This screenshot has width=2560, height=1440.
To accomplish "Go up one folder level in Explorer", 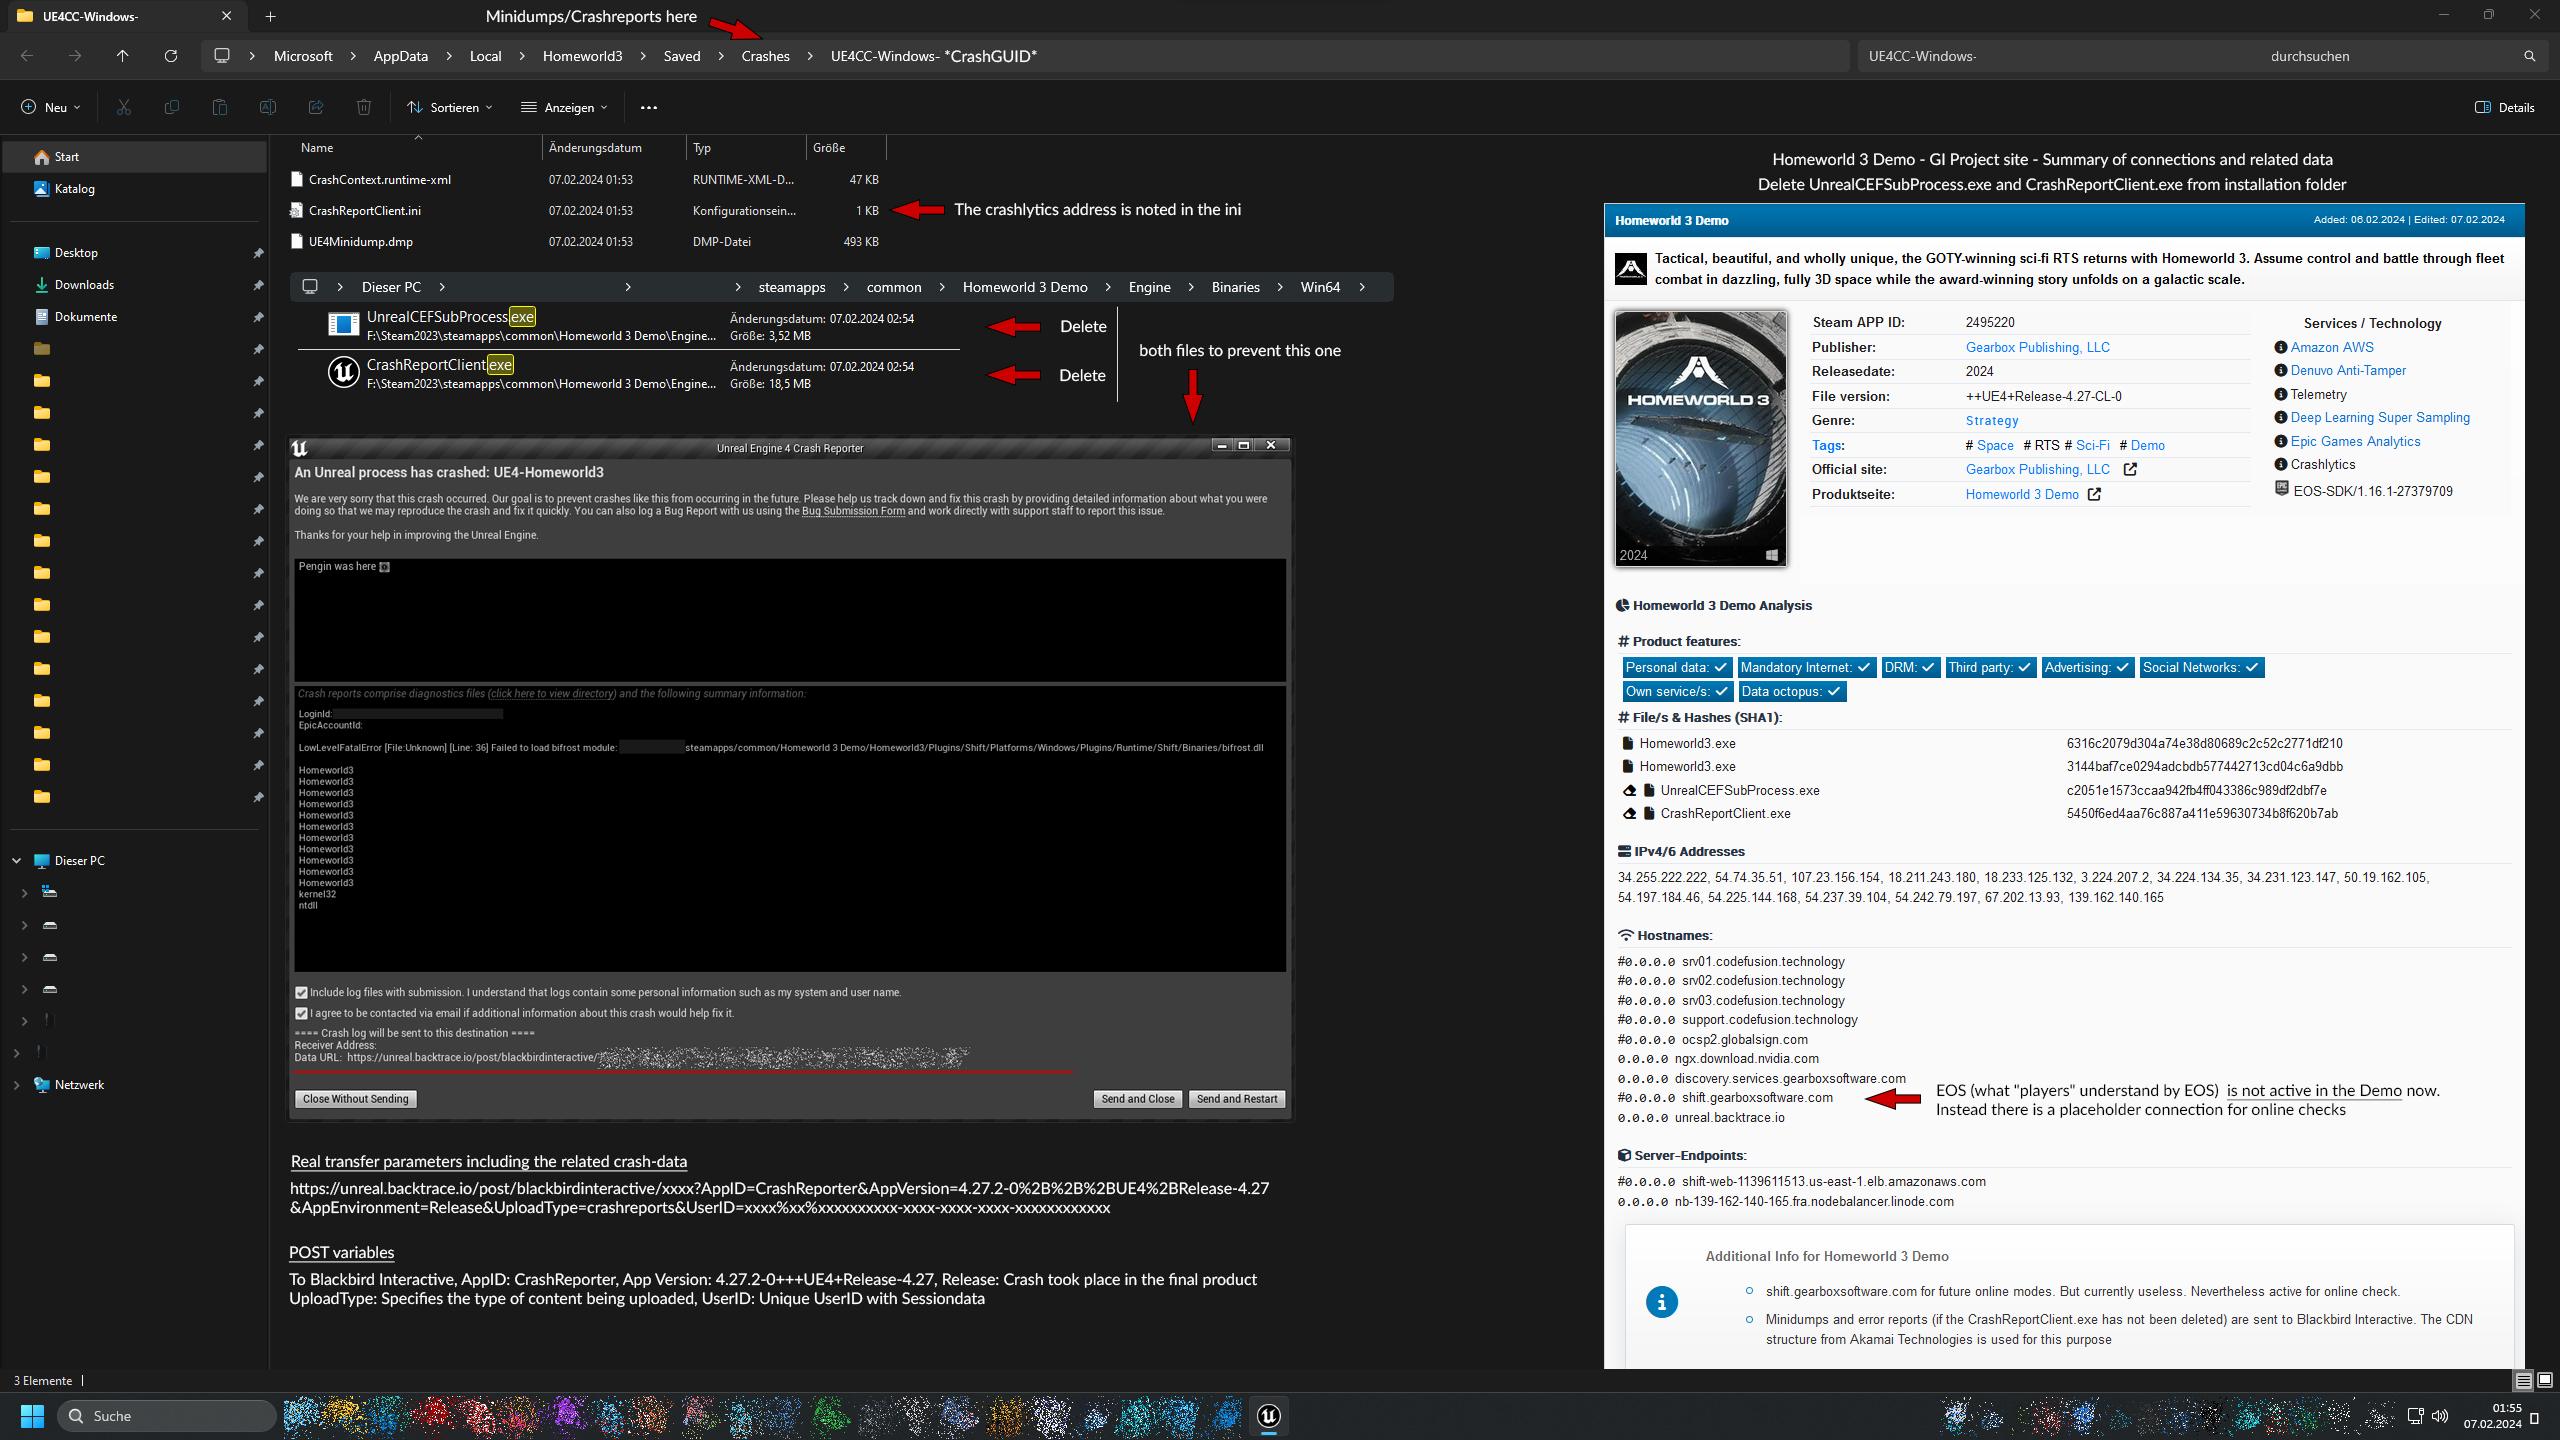I will point(122,56).
